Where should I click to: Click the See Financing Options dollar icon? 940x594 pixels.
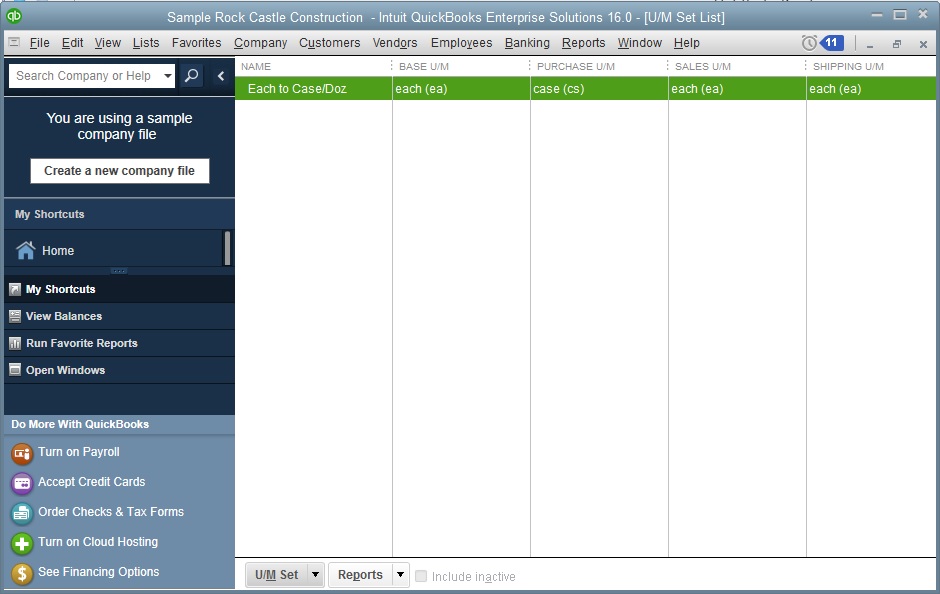click(x=22, y=573)
